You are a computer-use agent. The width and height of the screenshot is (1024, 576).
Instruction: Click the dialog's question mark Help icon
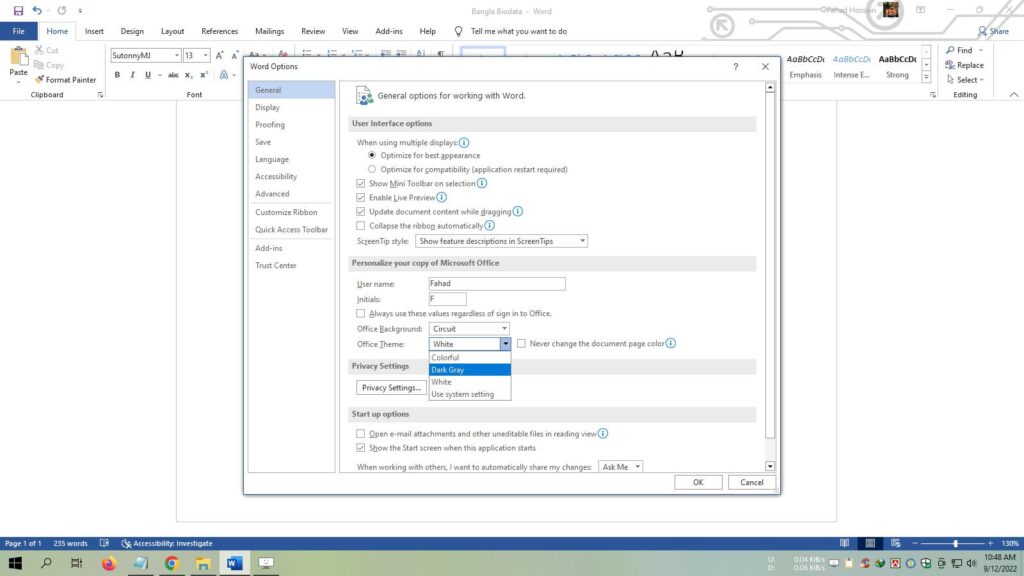736,66
